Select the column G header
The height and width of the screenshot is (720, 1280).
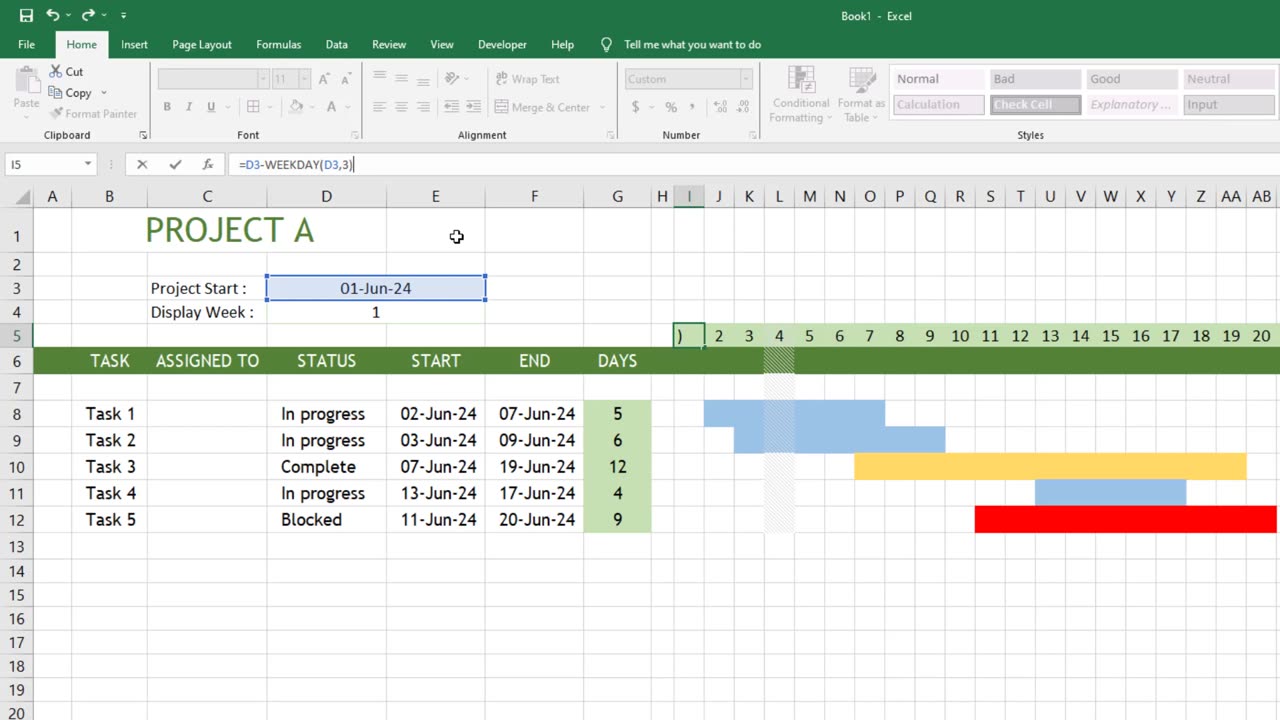coord(617,197)
